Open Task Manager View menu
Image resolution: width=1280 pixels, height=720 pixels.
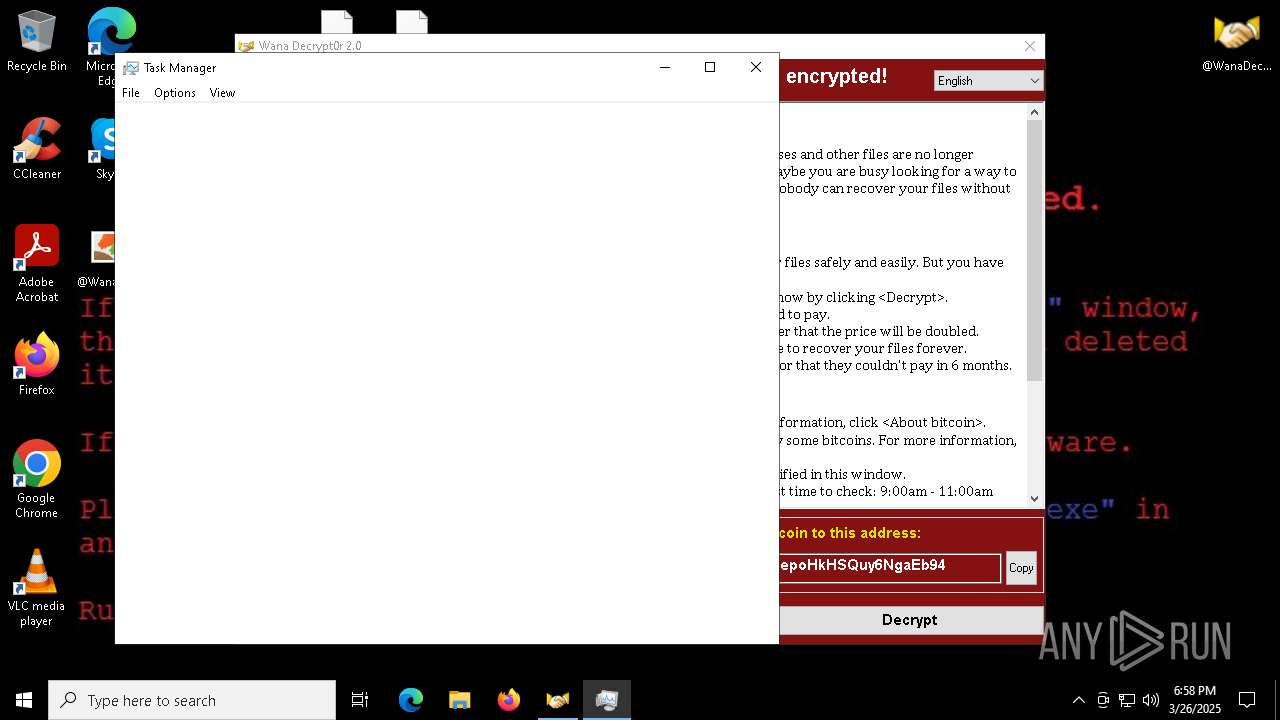point(222,93)
